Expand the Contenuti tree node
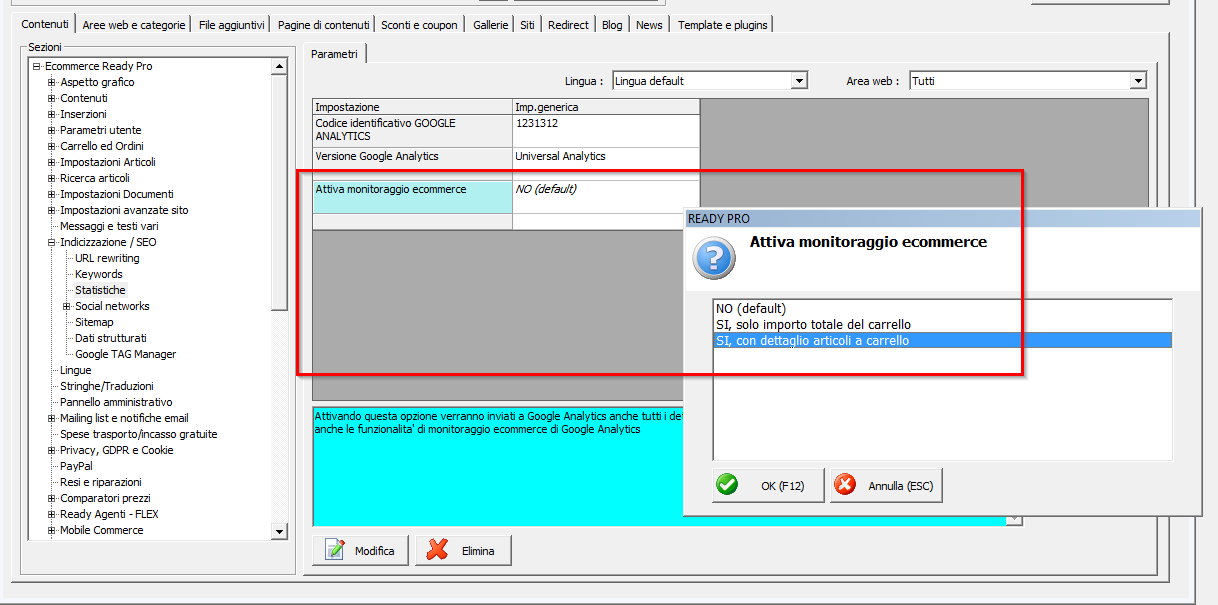Screen dimensions: 1218x605 [x=52, y=98]
